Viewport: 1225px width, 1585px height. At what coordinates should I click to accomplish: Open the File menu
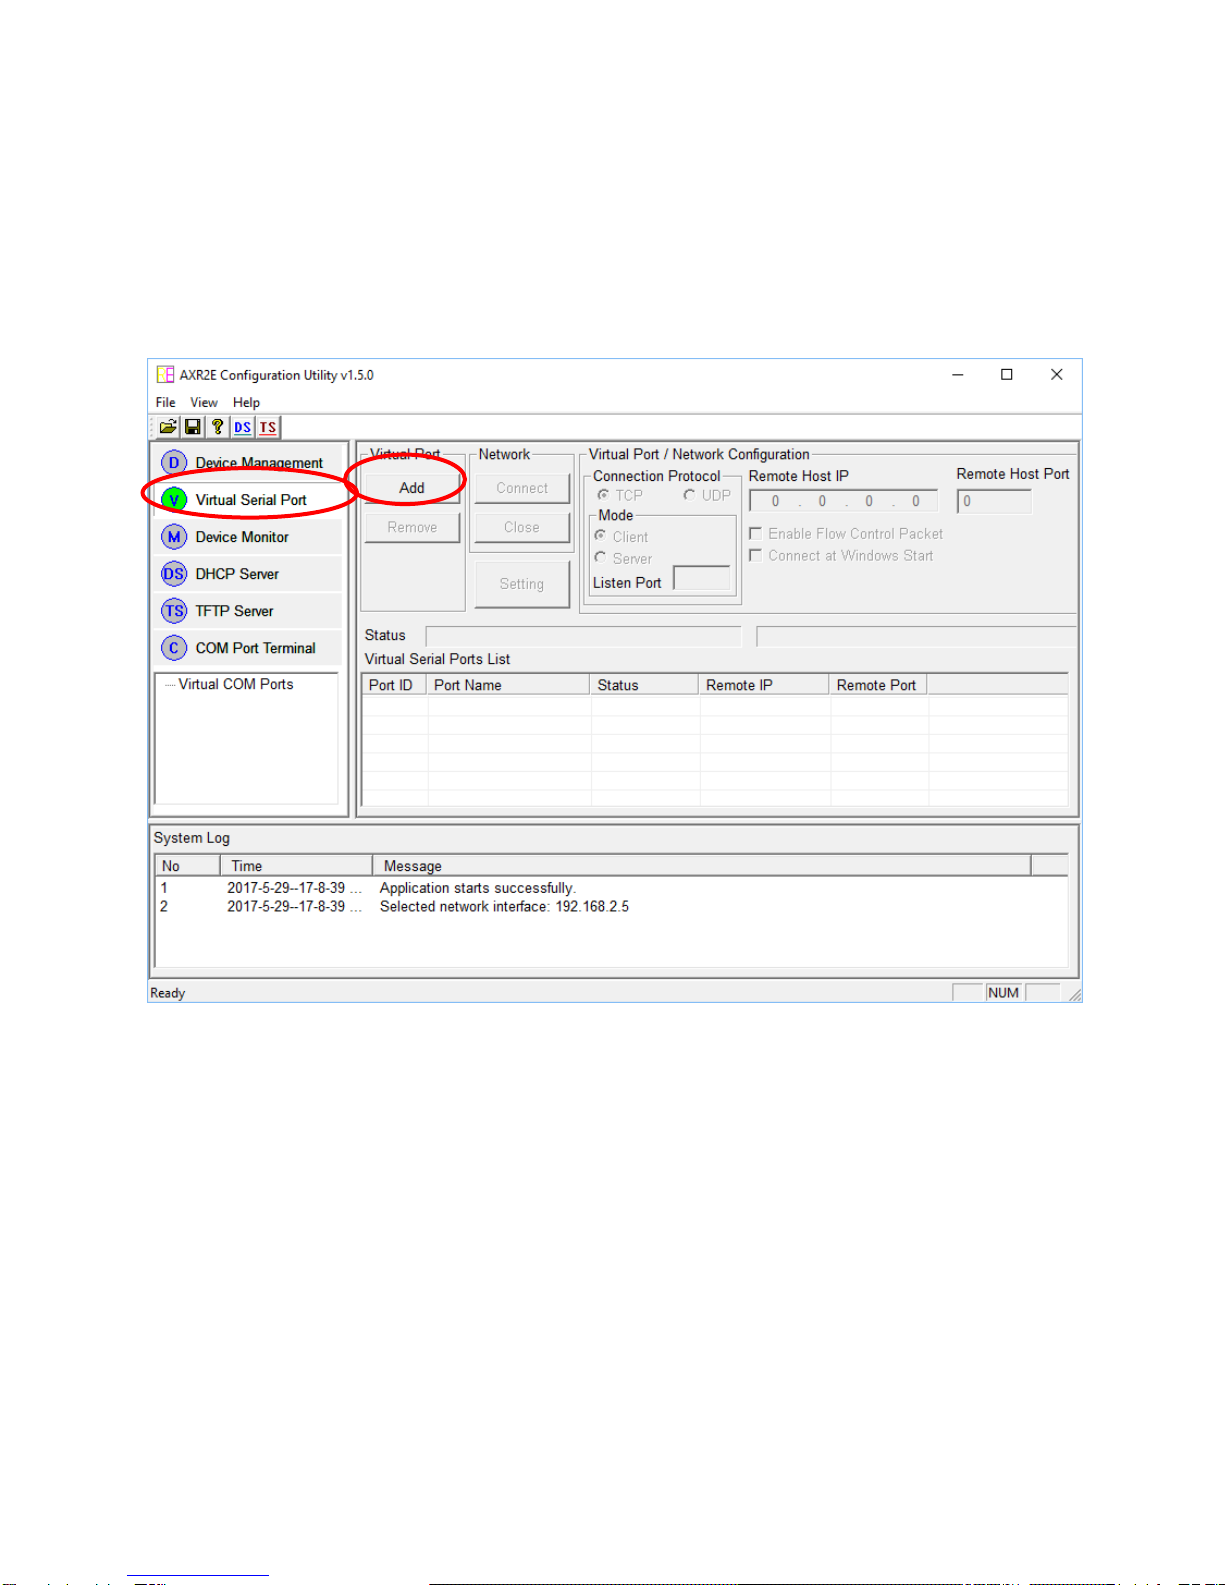165,402
